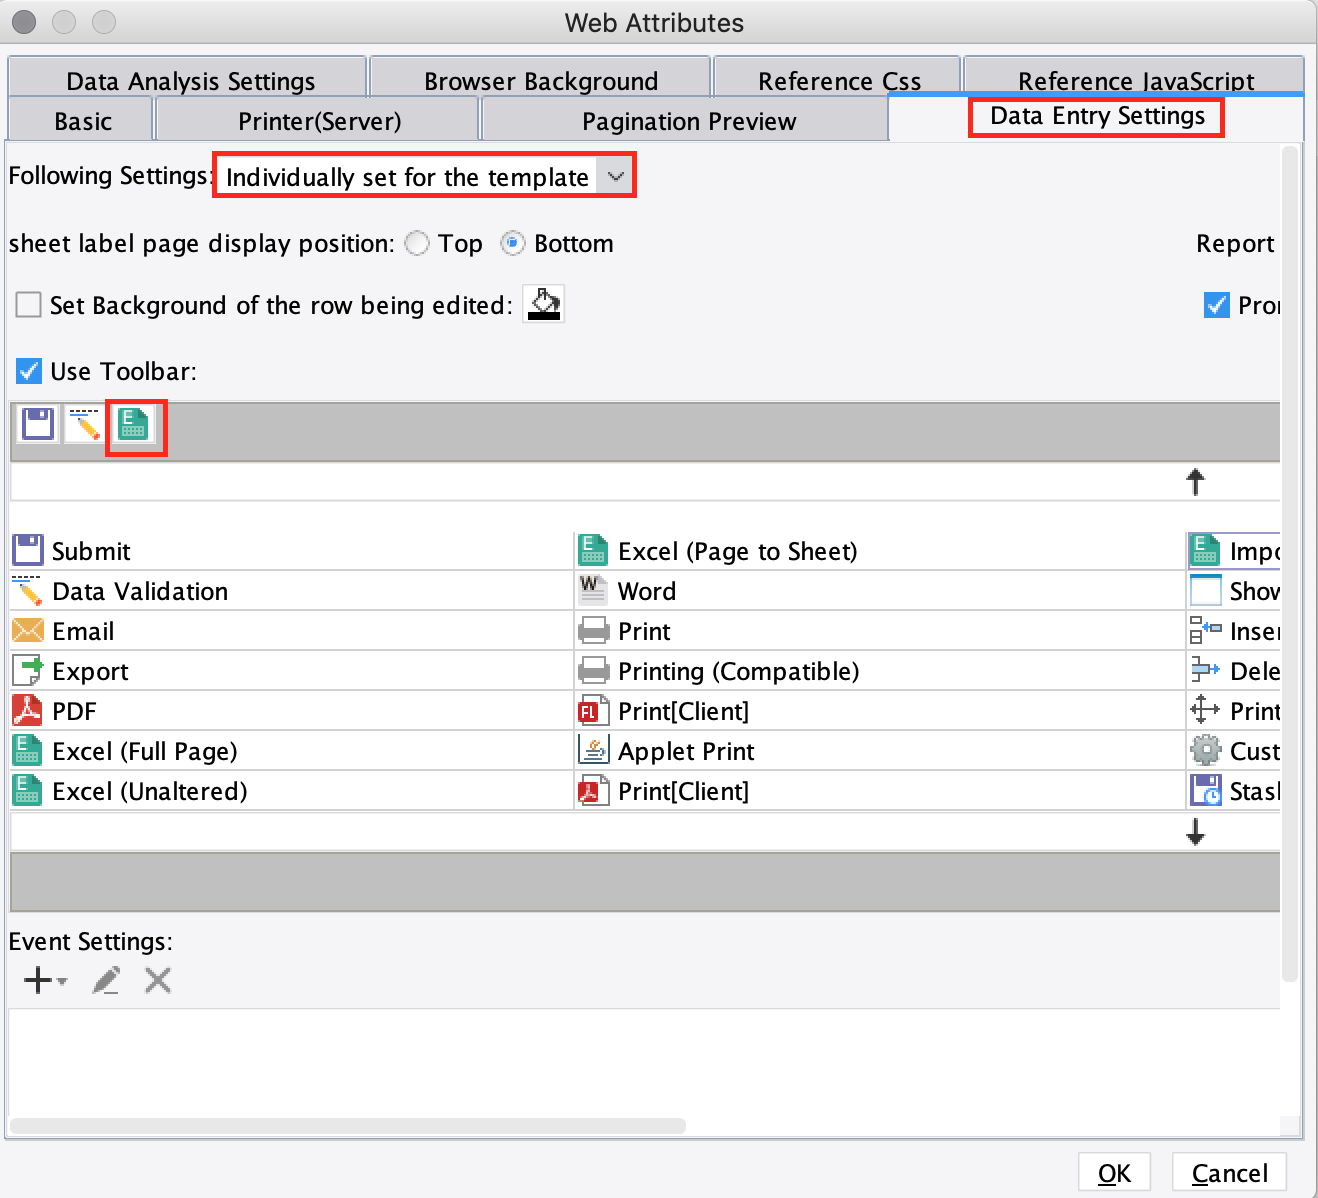The image size is (1318, 1198).
Task: Select the Excel (Page to Sheet) icon
Action: tap(592, 550)
